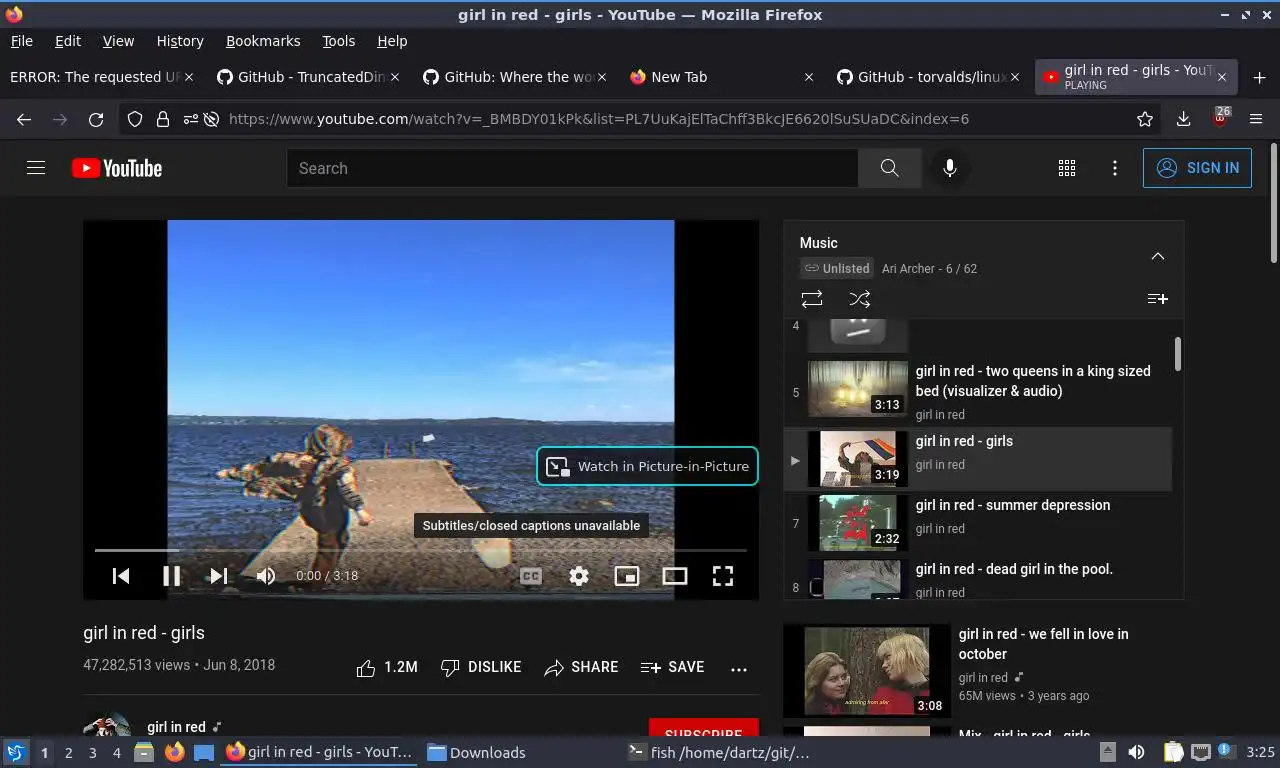Switch to GitHub TruncatedDin tab
1280x768 pixels.
tap(308, 77)
